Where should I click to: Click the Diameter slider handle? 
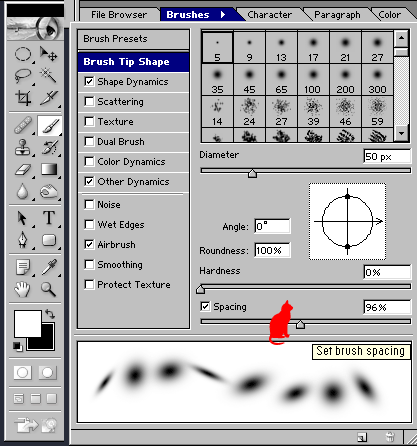[252, 174]
